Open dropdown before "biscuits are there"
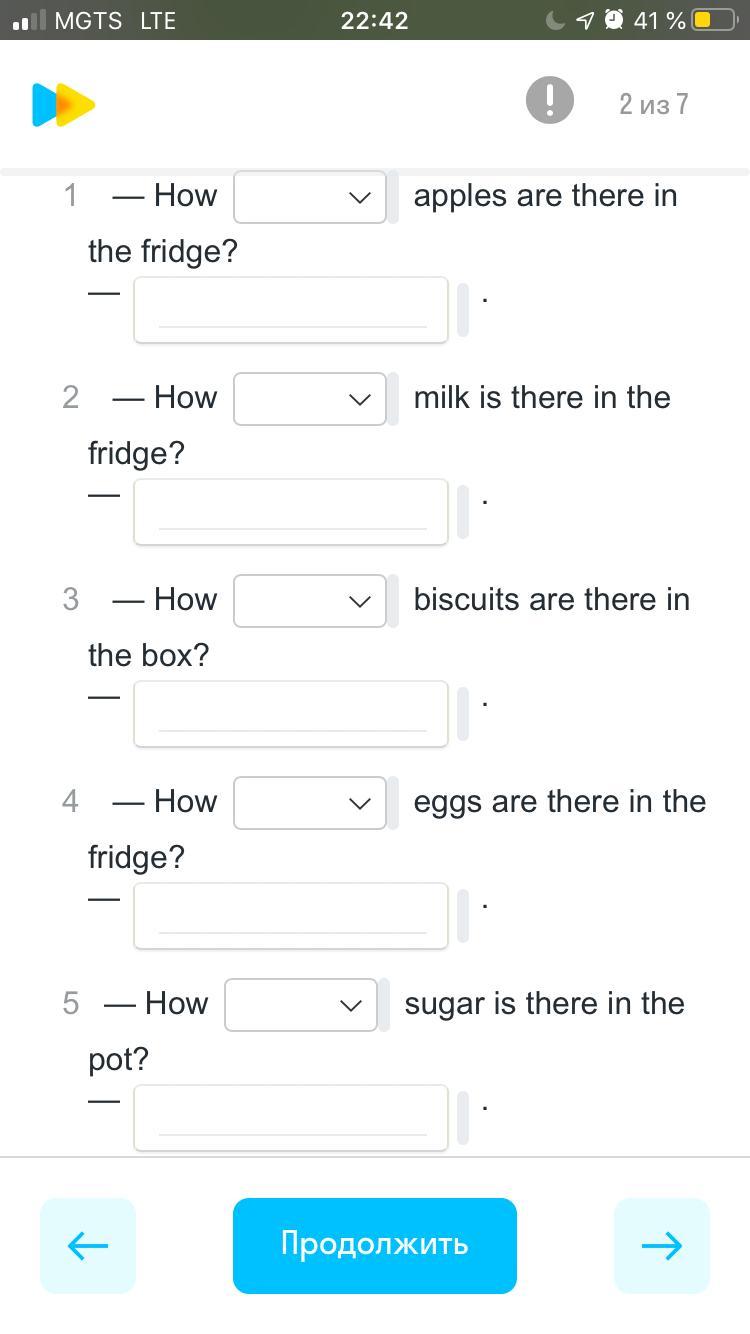Screen dimensions: 750x1334 click(x=310, y=601)
